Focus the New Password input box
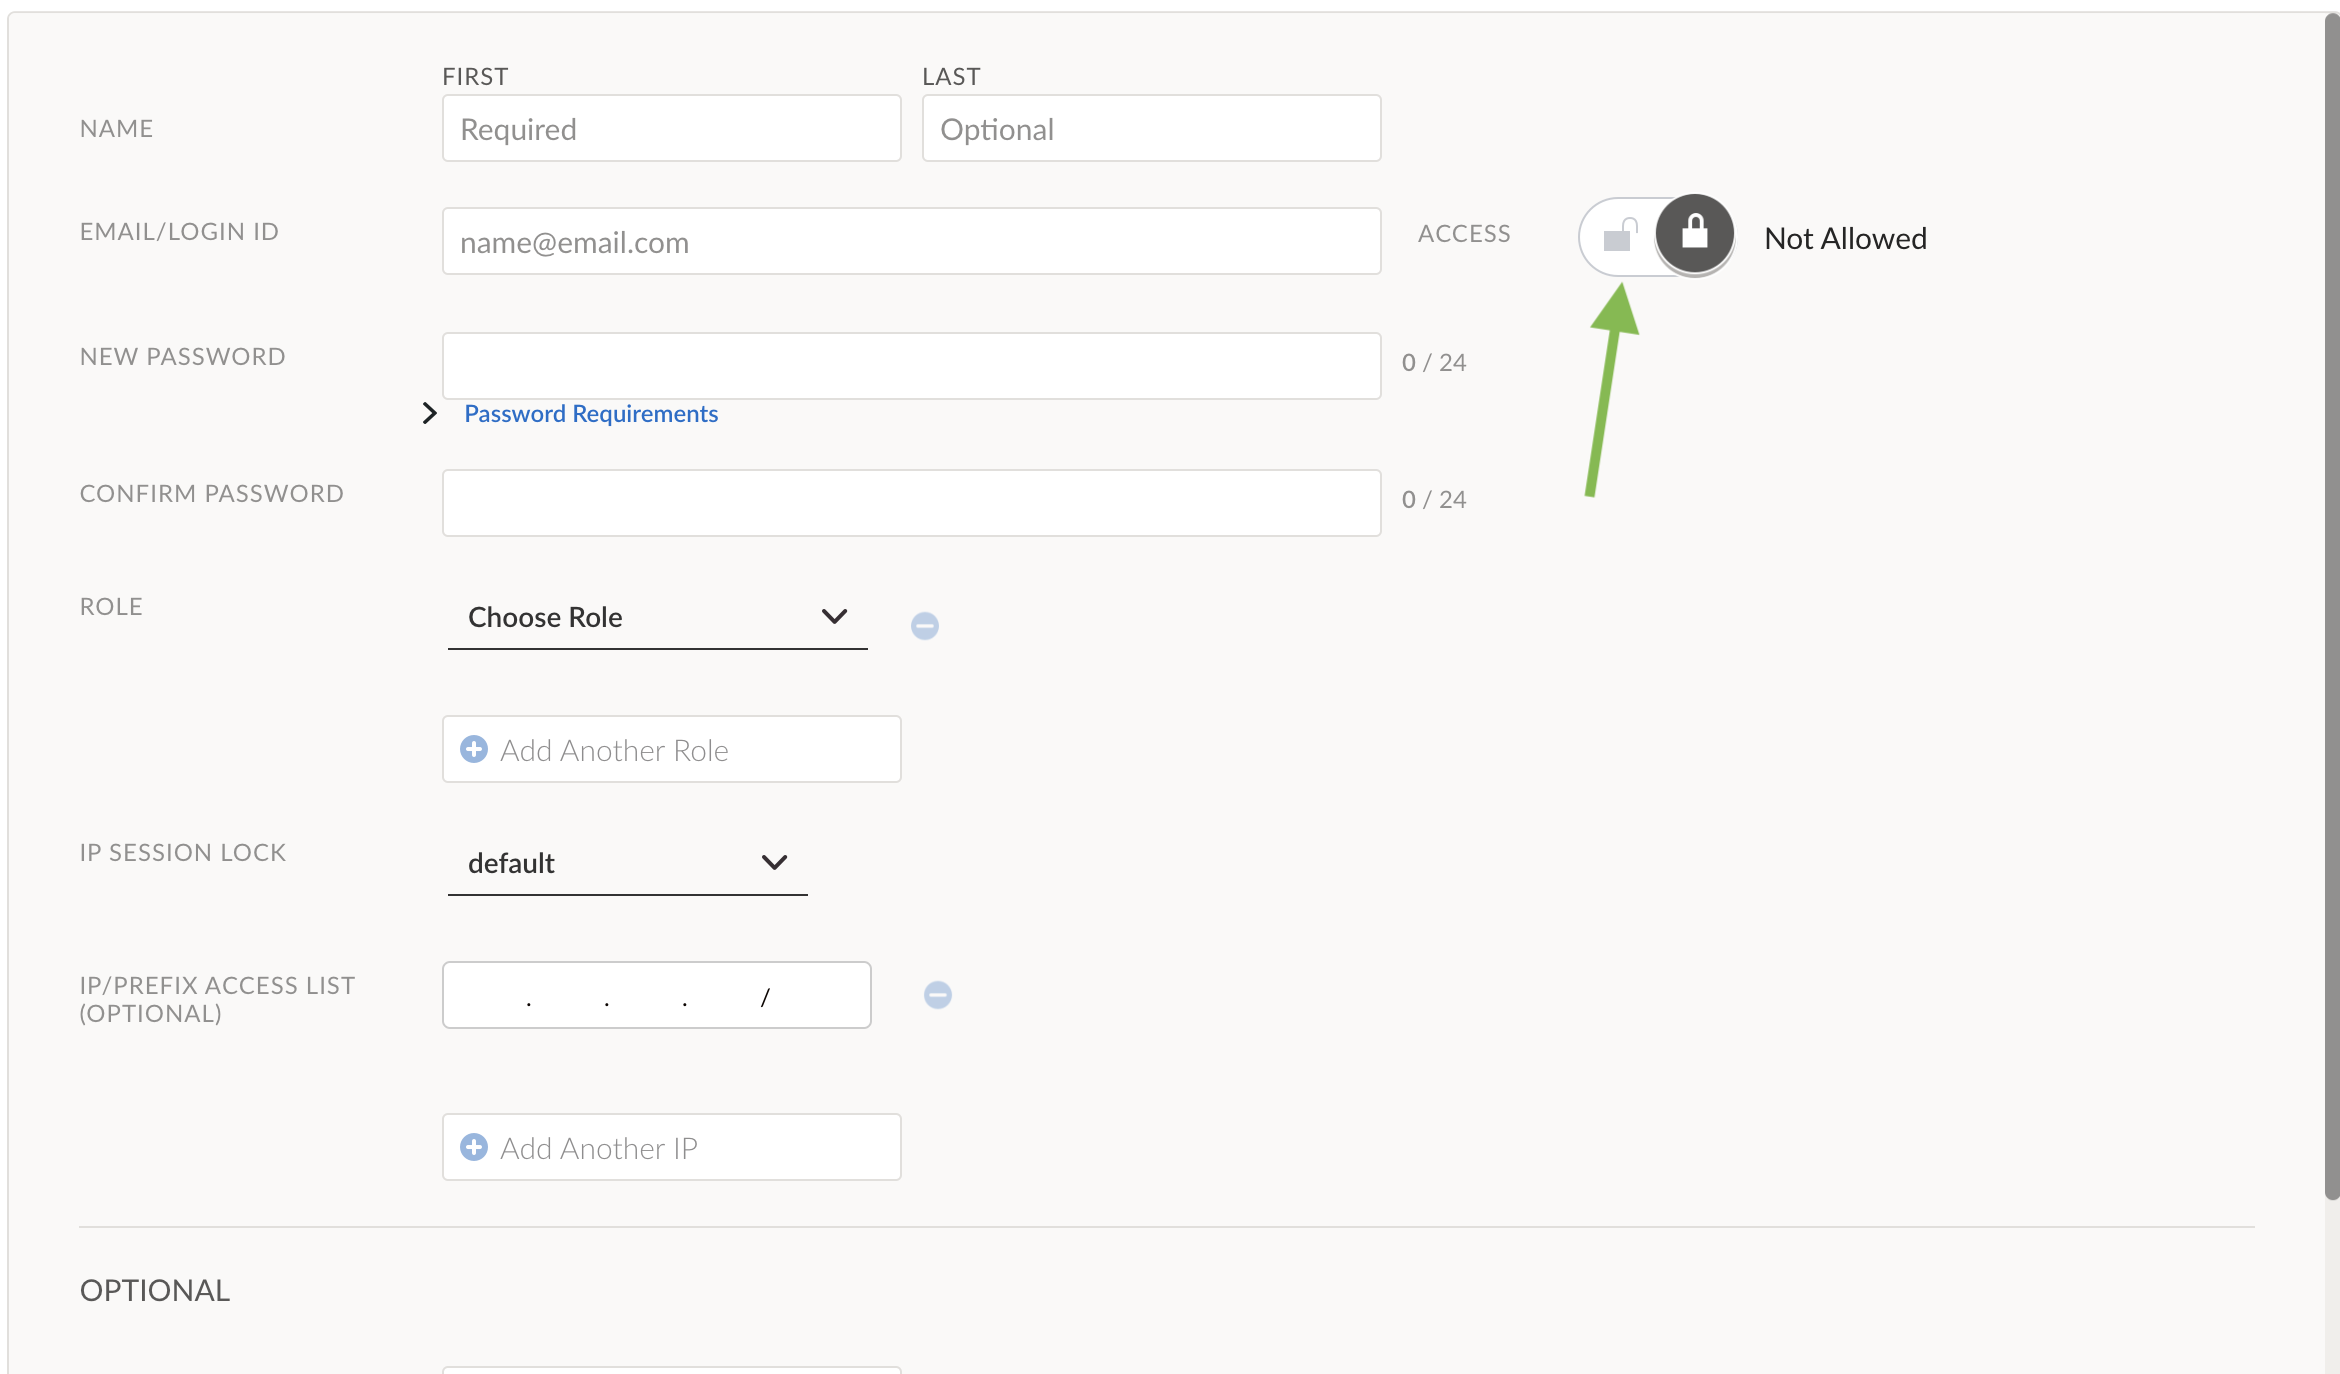Screen dimensions: 2340x1374 [911, 366]
